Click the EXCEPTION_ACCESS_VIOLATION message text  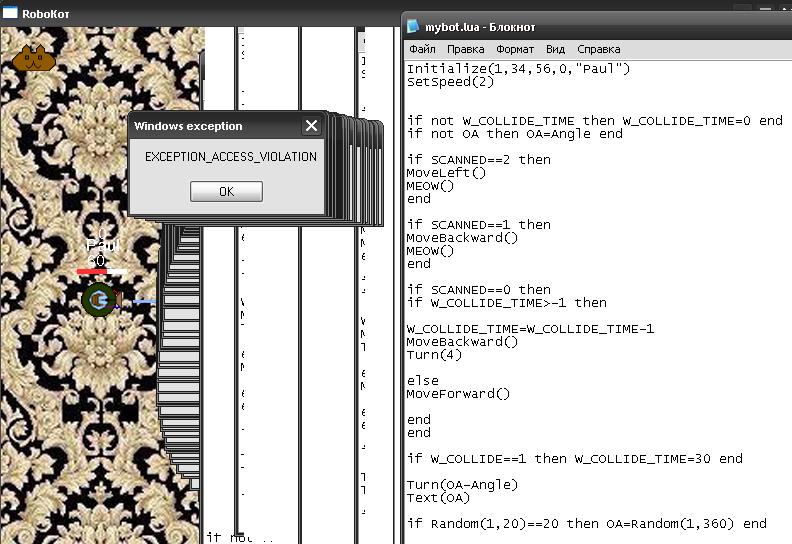(x=230, y=157)
